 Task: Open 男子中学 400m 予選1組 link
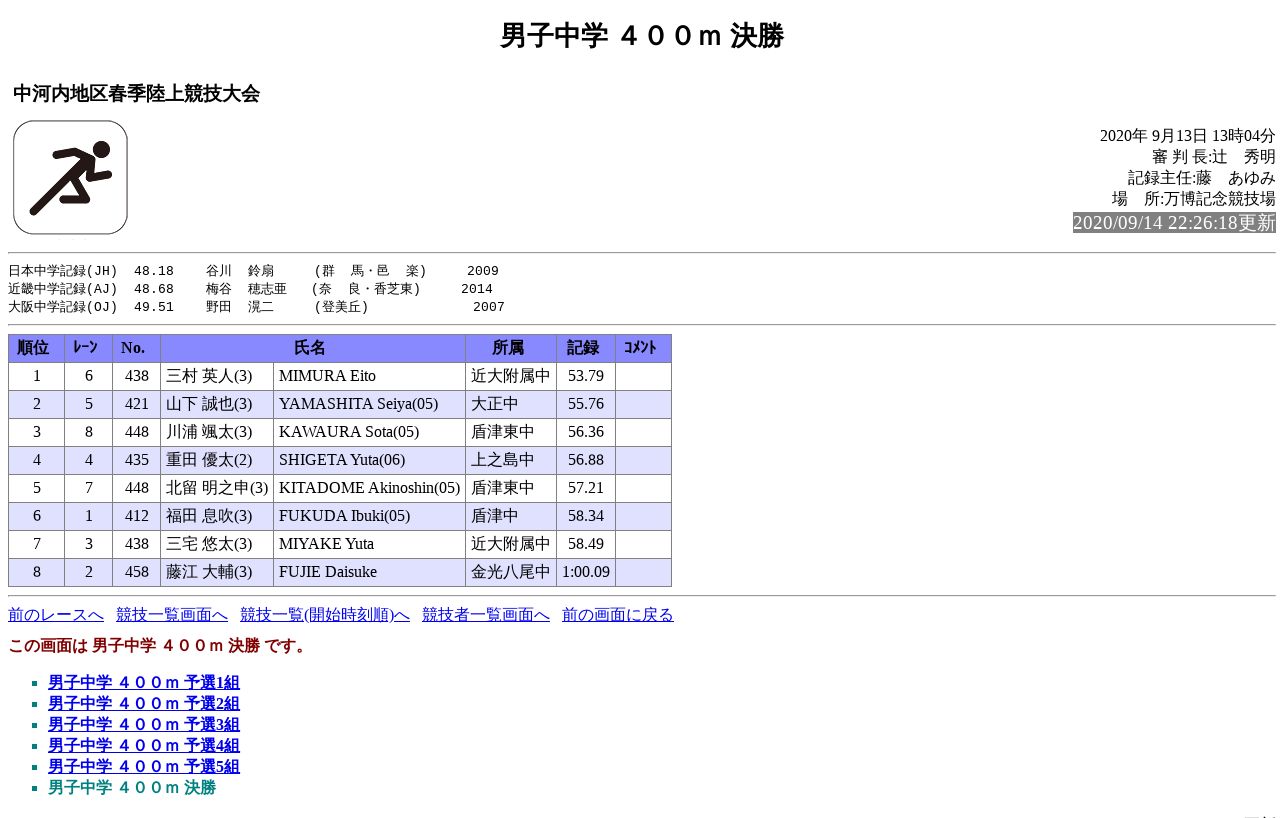pyautogui.click(x=144, y=683)
